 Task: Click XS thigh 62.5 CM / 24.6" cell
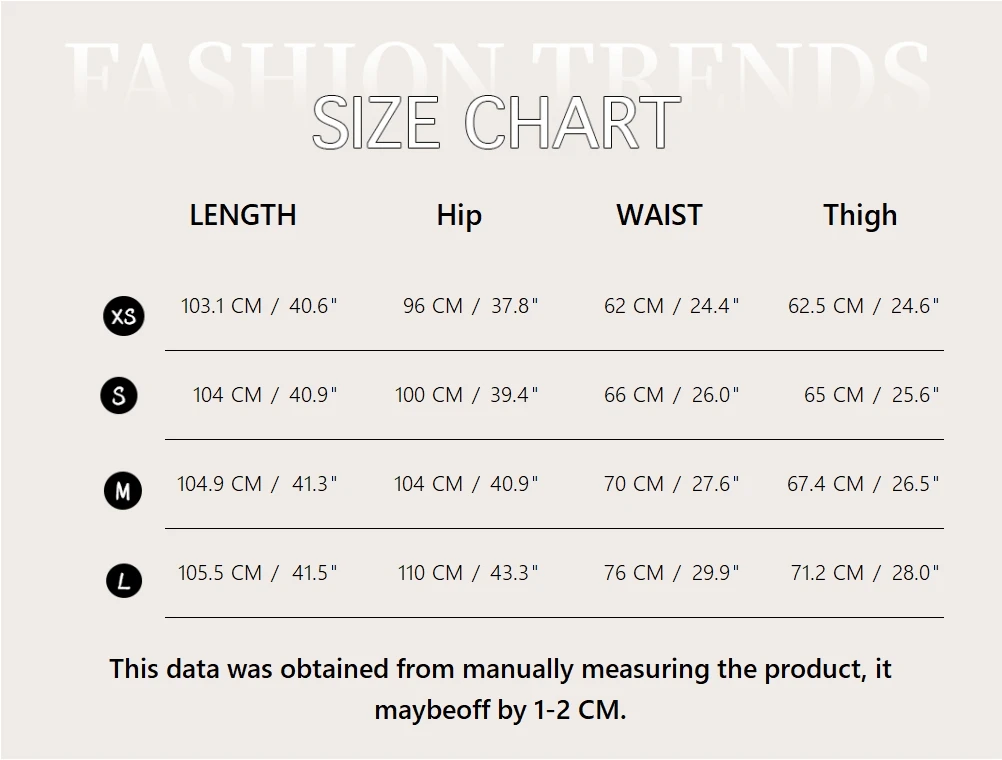coord(864,306)
